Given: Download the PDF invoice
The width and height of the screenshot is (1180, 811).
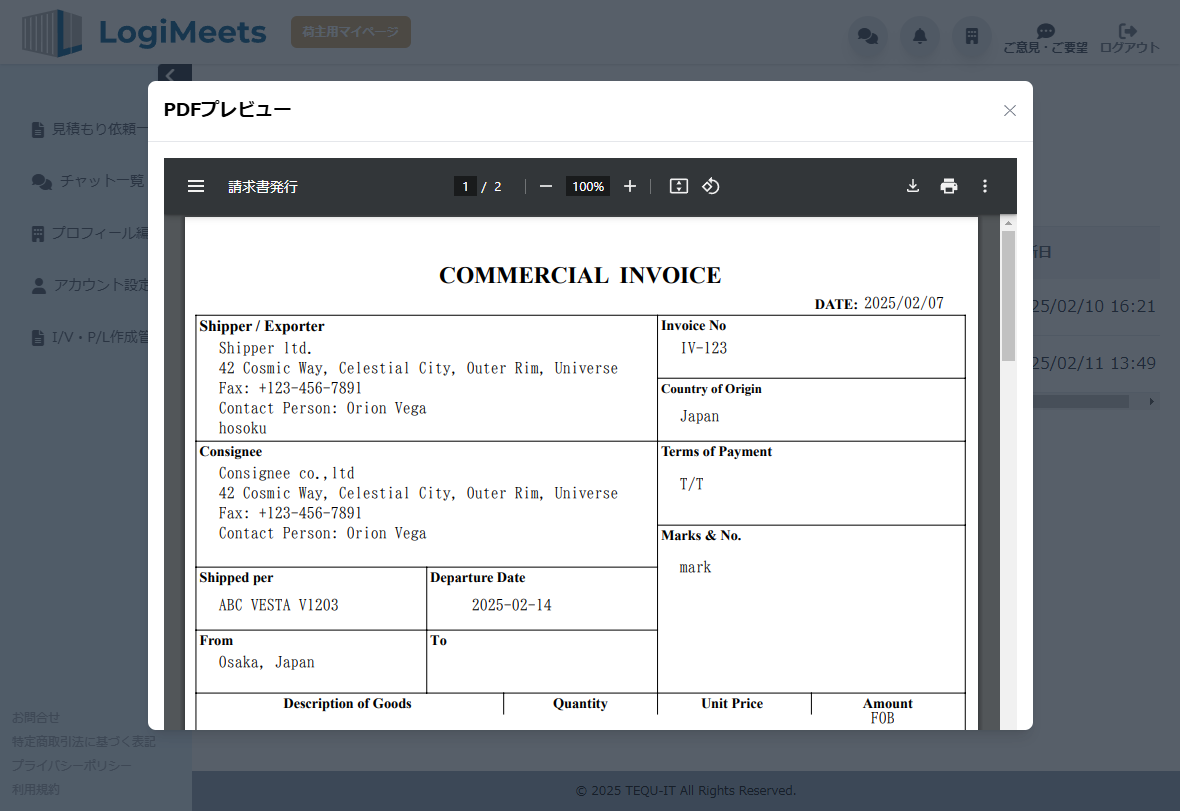Looking at the screenshot, I should tap(913, 186).
